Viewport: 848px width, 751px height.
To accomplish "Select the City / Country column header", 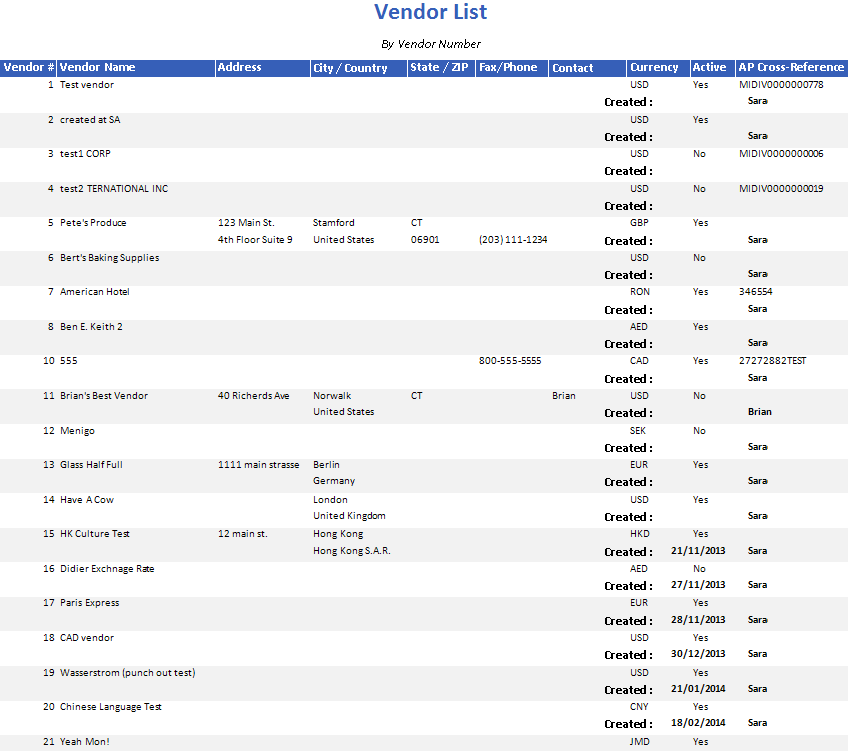I will (350, 68).
